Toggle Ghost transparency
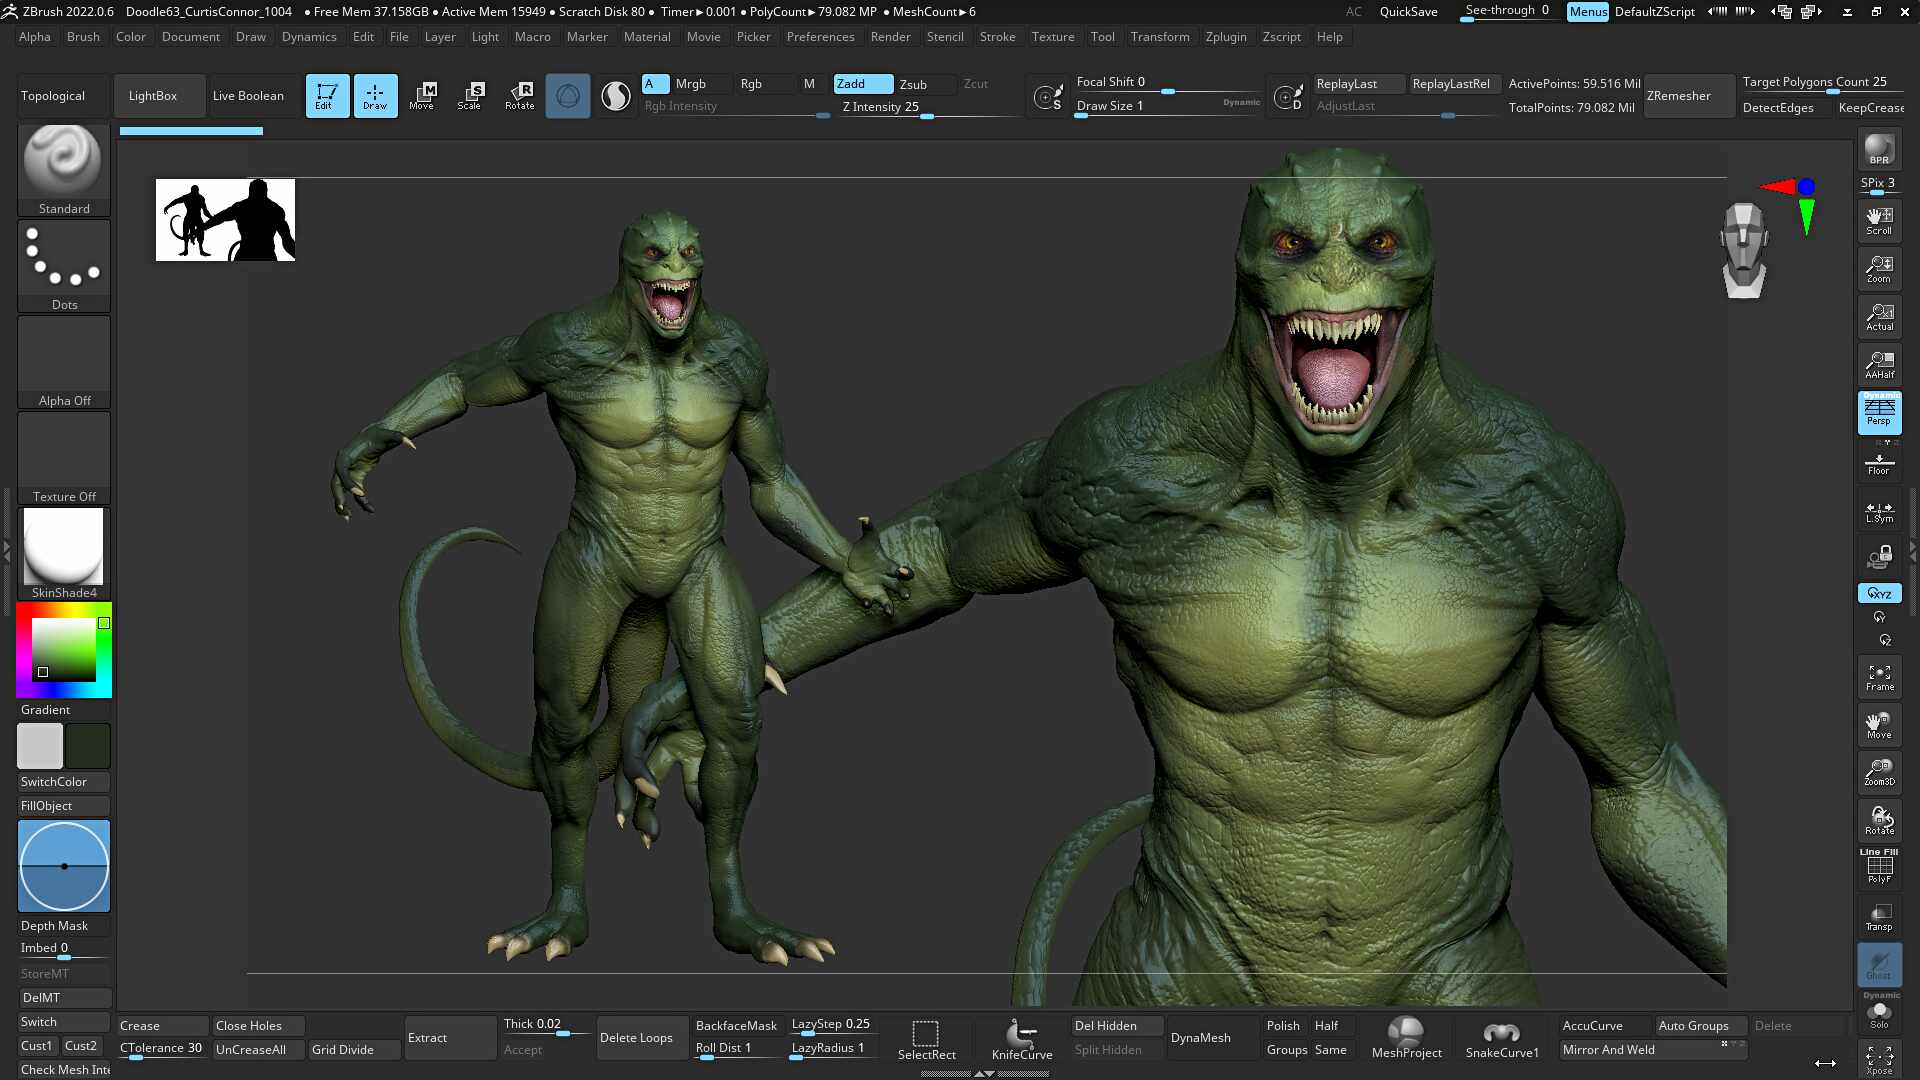This screenshot has height=1080, width=1920. (x=1879, y=965)
